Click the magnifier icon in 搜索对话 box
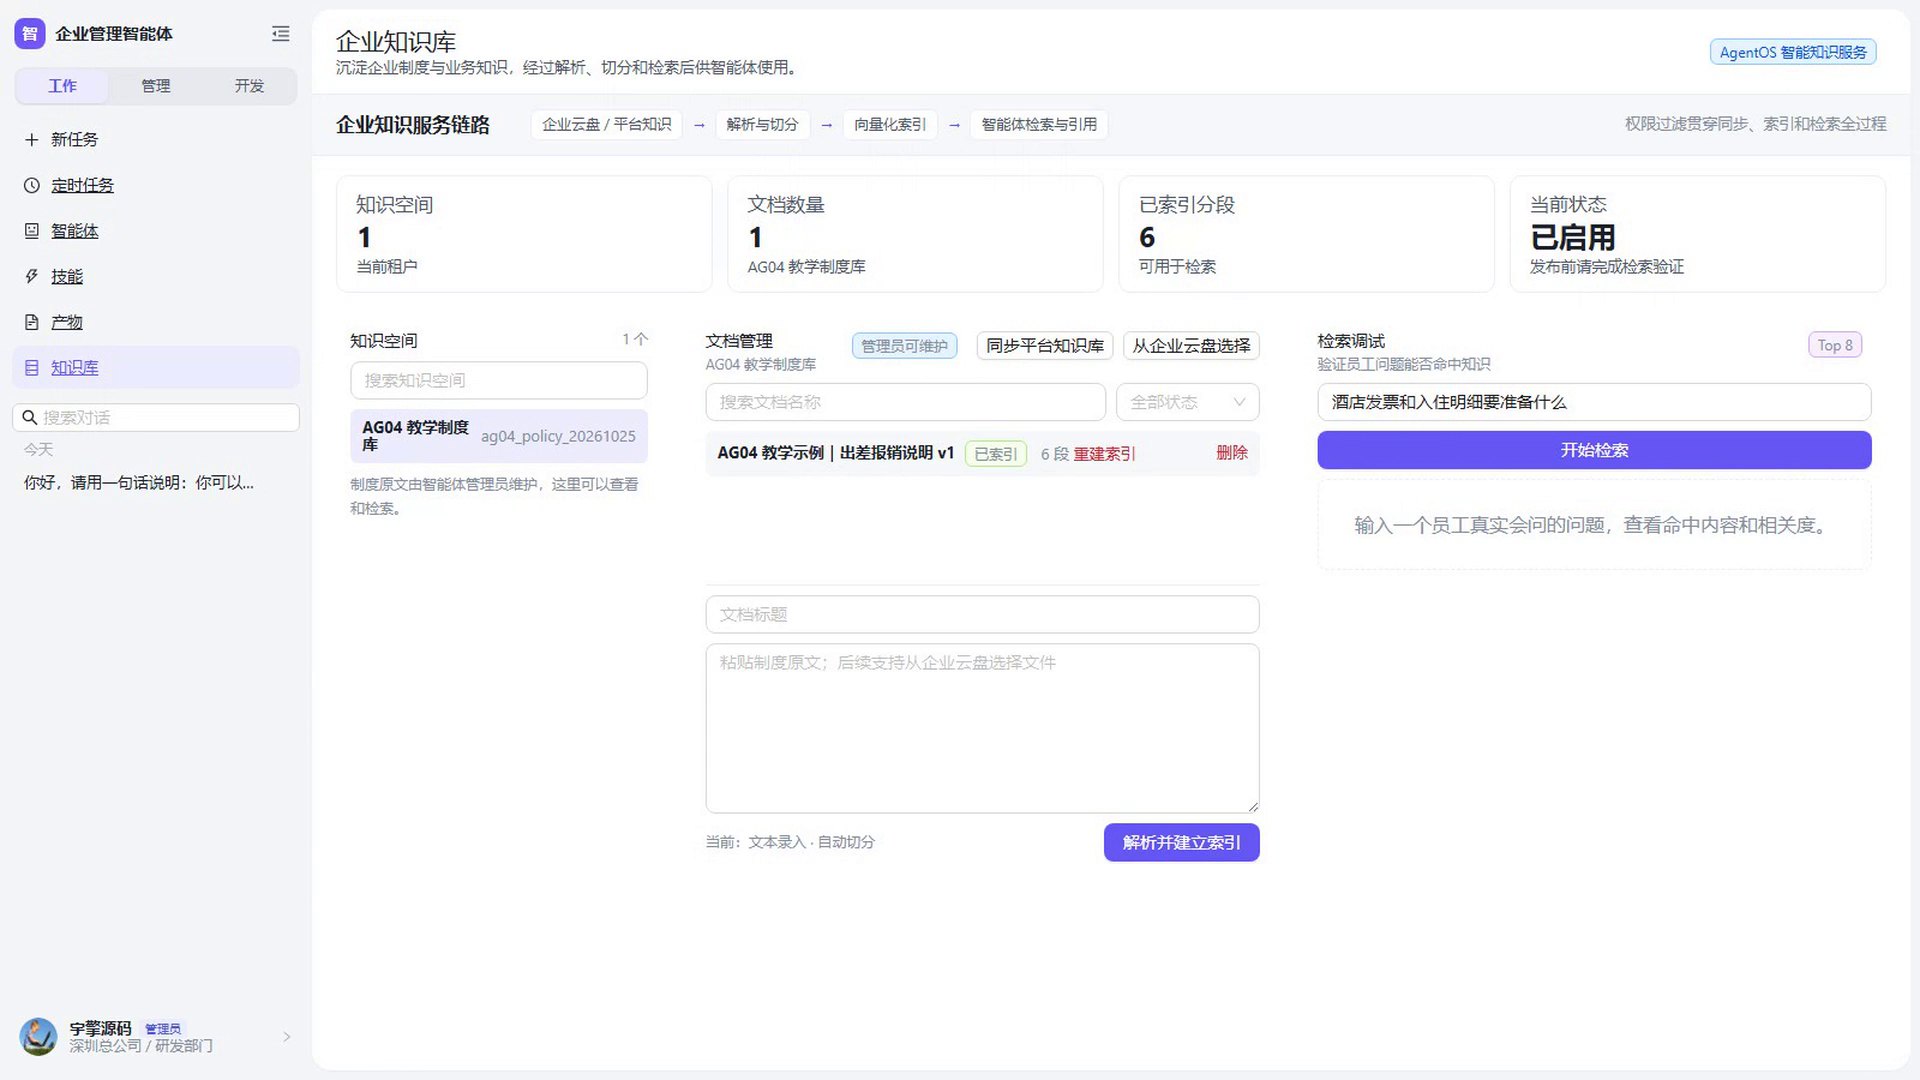This screenshot has height=1080, width=1920. click(30, 418)
